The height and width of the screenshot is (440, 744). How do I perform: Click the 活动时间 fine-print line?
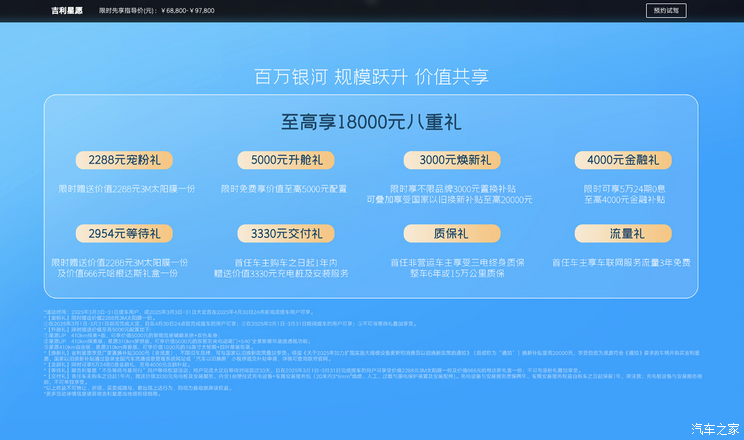pos(179,312)
